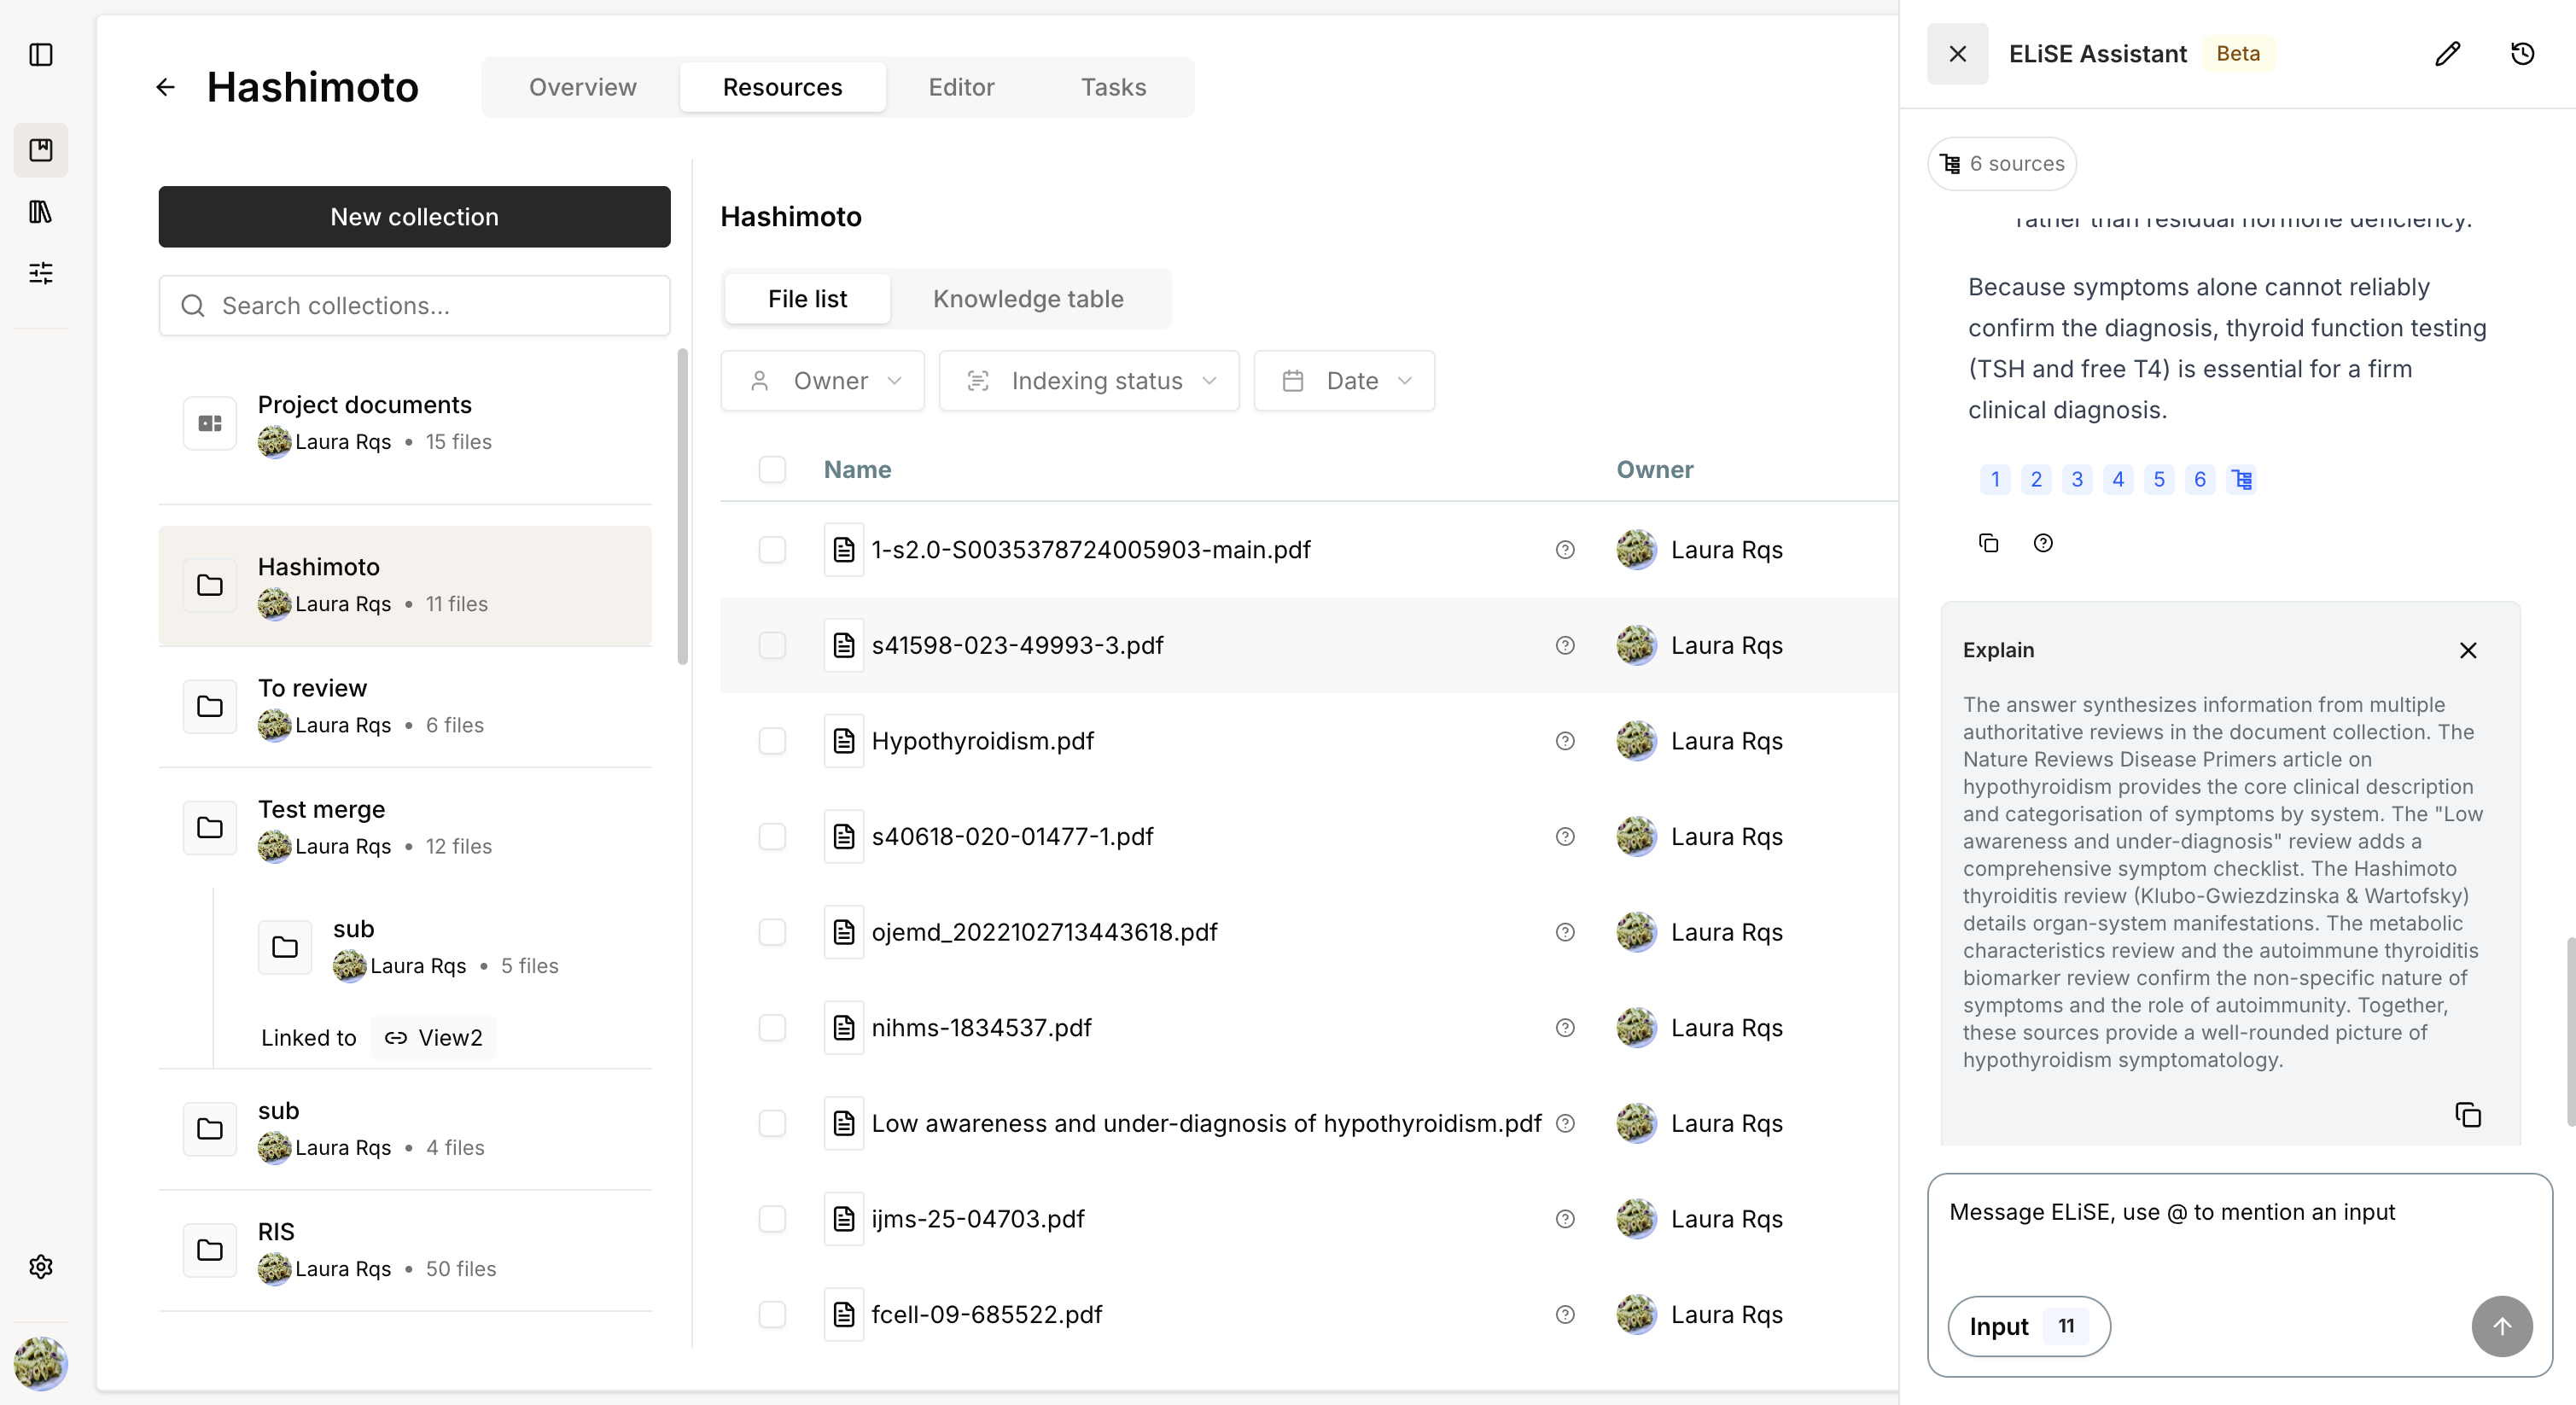
Task: Check the box for ojemd_2022102713443618.pdf
Action: pos(772,931)
